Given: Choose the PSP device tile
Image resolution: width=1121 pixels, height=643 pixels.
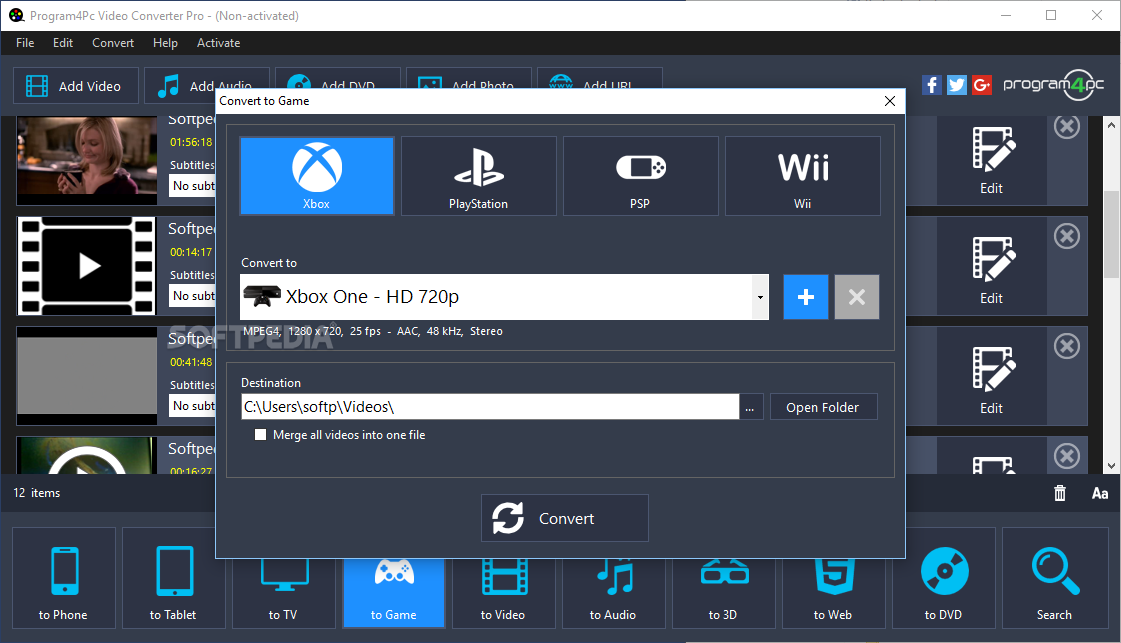Looking at the screenshot, I should pos(641,176).
